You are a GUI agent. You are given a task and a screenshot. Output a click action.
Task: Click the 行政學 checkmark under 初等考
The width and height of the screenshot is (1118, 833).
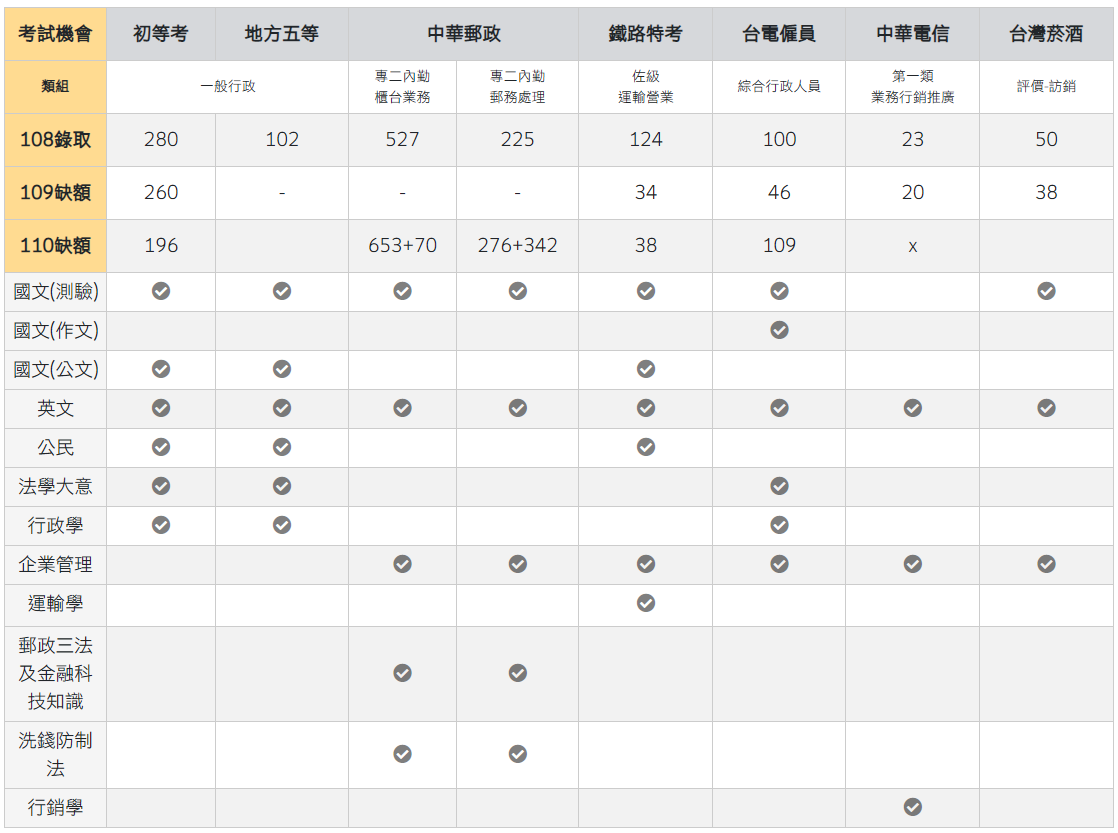pos(161,525)
